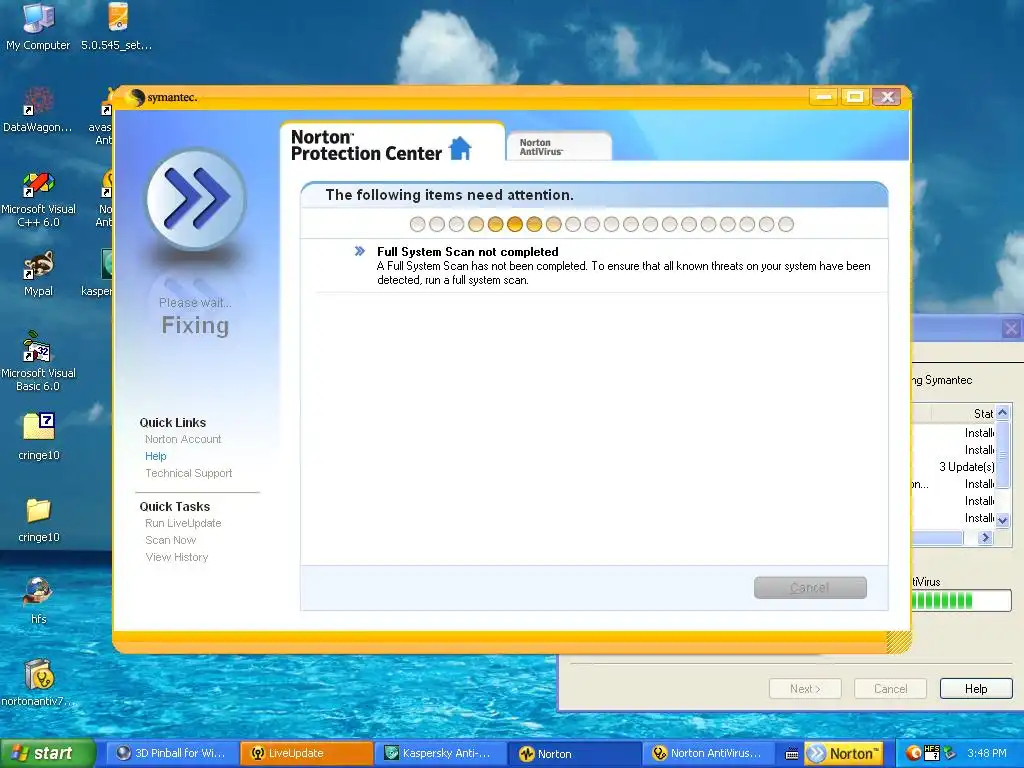Open the DataWagon desktop shortcut

tap(38, 110)
